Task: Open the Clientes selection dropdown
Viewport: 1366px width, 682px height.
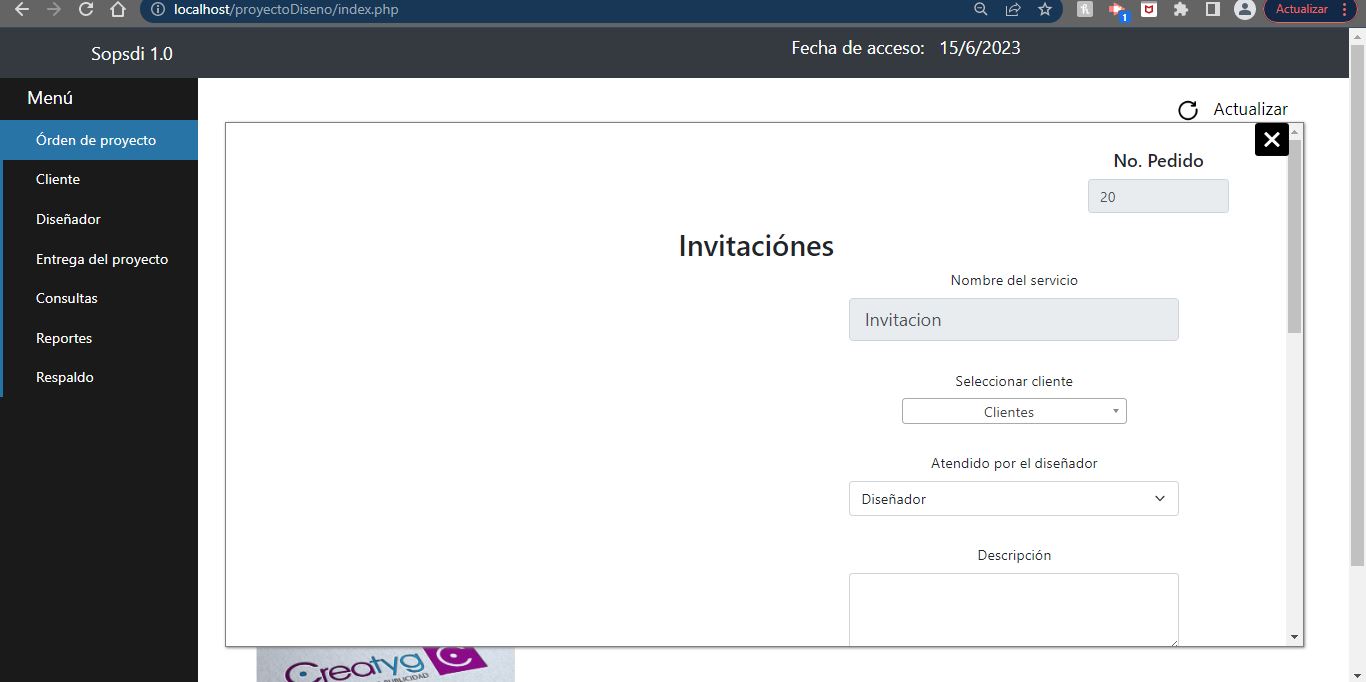Action: tap(1014, 411)
